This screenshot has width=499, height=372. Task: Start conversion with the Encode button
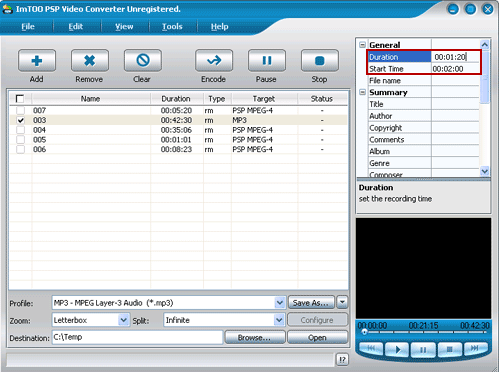(214, 61)
